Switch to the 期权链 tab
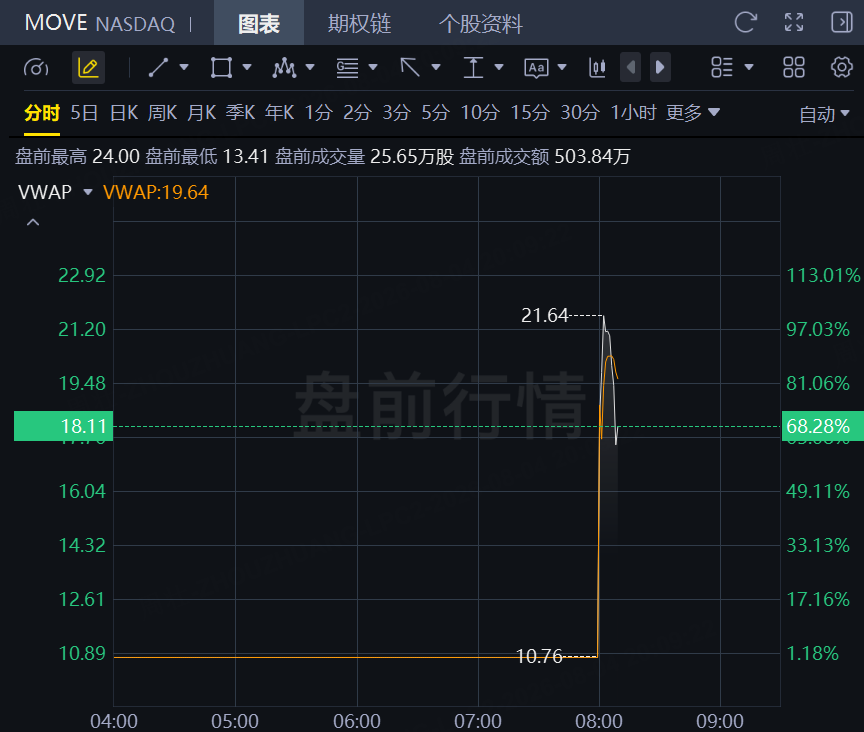The height and width of the screenshot is (732, 864). 360,23
